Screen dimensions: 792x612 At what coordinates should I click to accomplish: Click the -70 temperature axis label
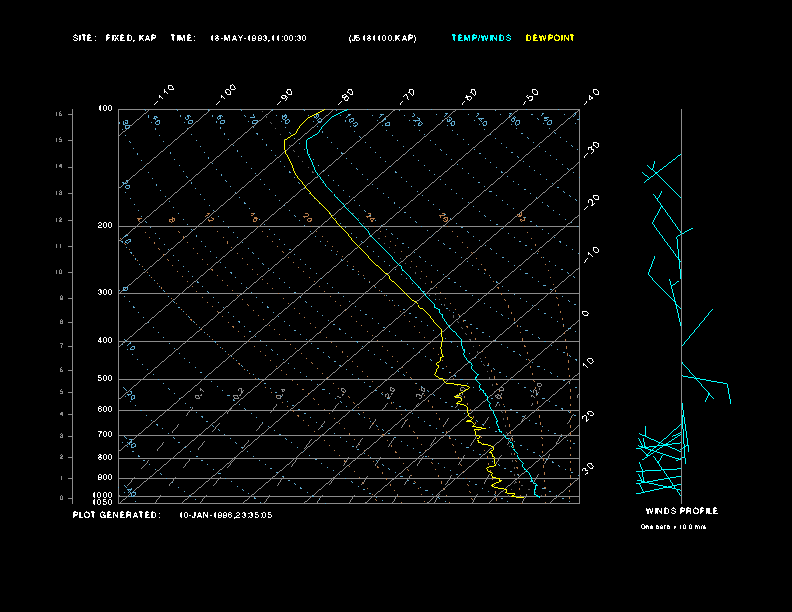click(x=408, y=96)
